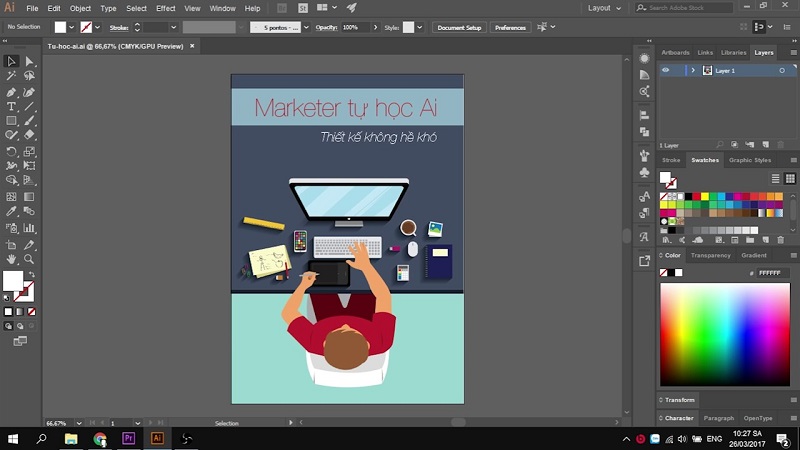This screenshot has width=800, height=450.
Task: Open the Layout workspace dropdown
Action: [604, 8]
